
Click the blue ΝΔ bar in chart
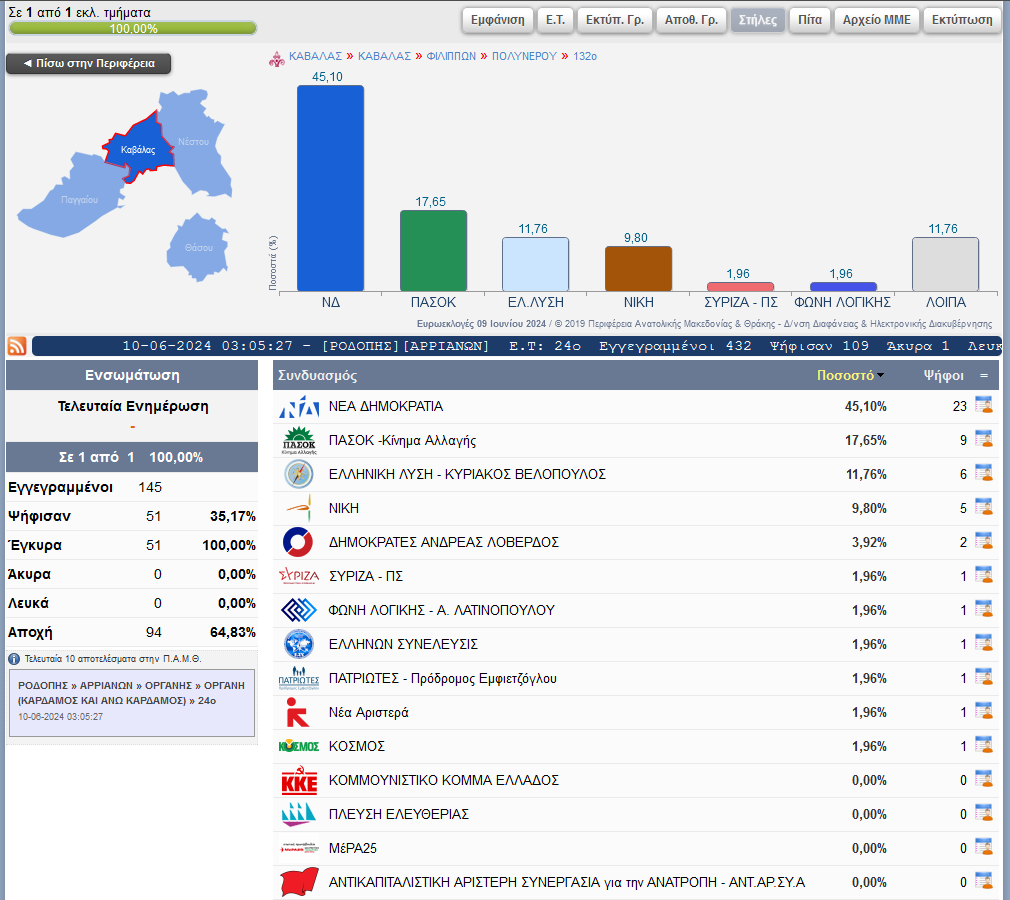[x=330, y=190]
